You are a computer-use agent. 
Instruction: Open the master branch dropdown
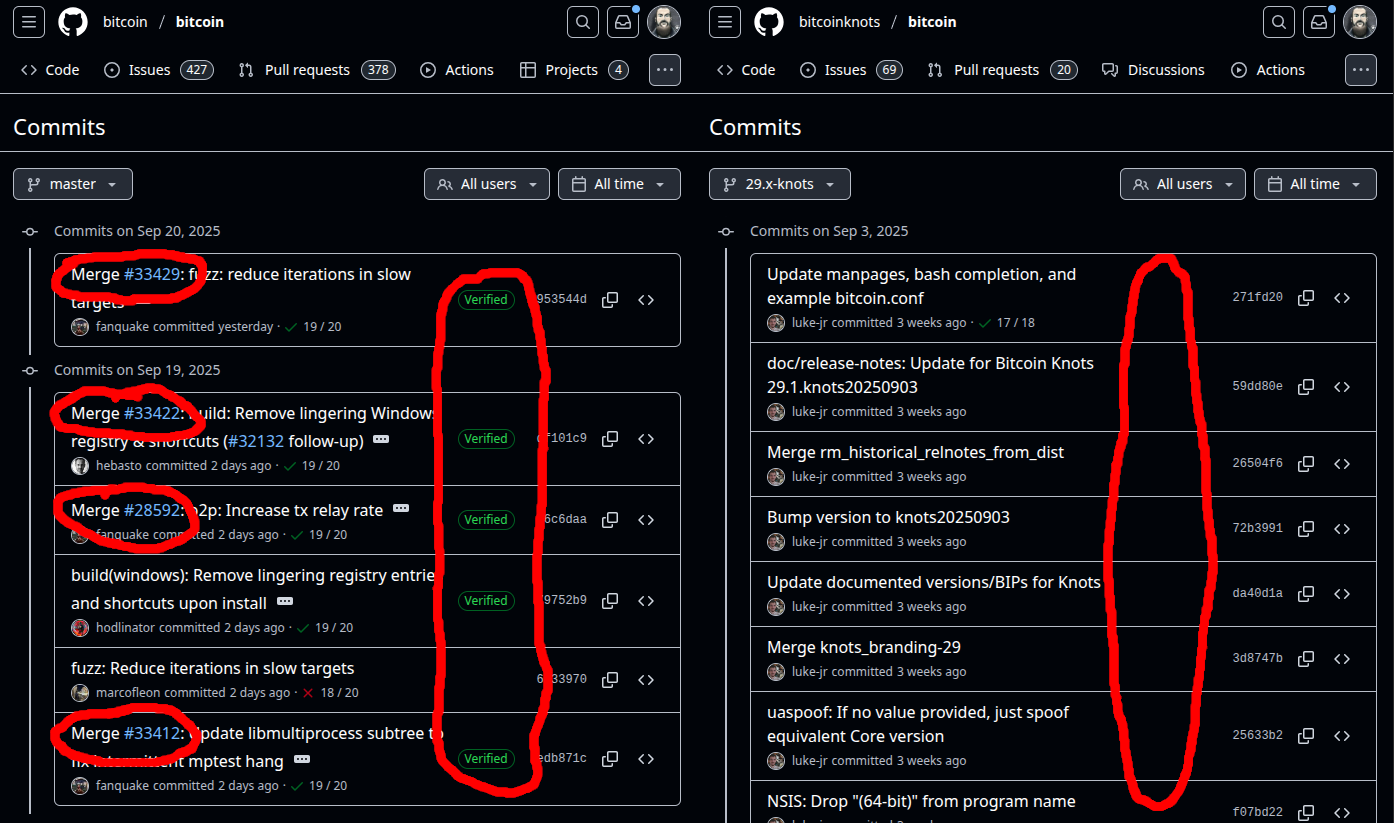click(x=73, y=184)
